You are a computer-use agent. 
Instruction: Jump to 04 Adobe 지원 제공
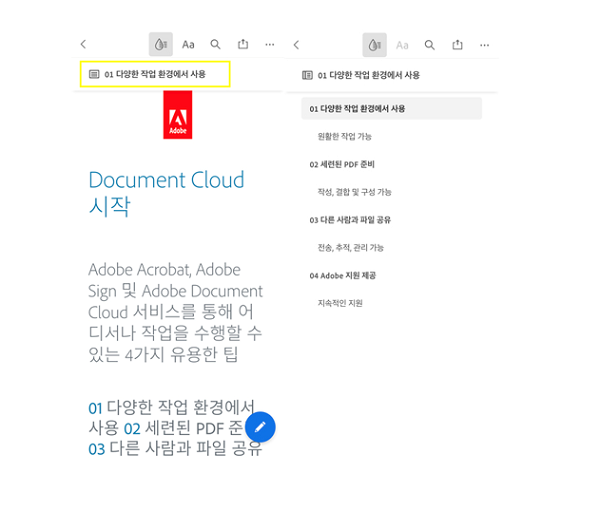click(342, 276)
